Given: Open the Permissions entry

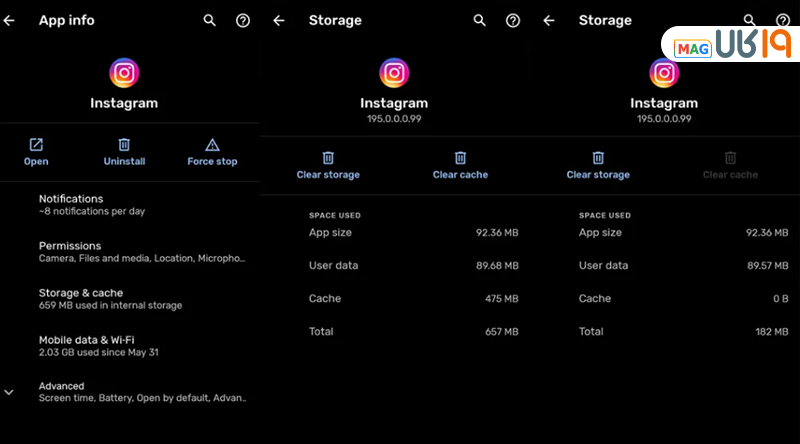Looking at the screenshot, I should point(140,251).
